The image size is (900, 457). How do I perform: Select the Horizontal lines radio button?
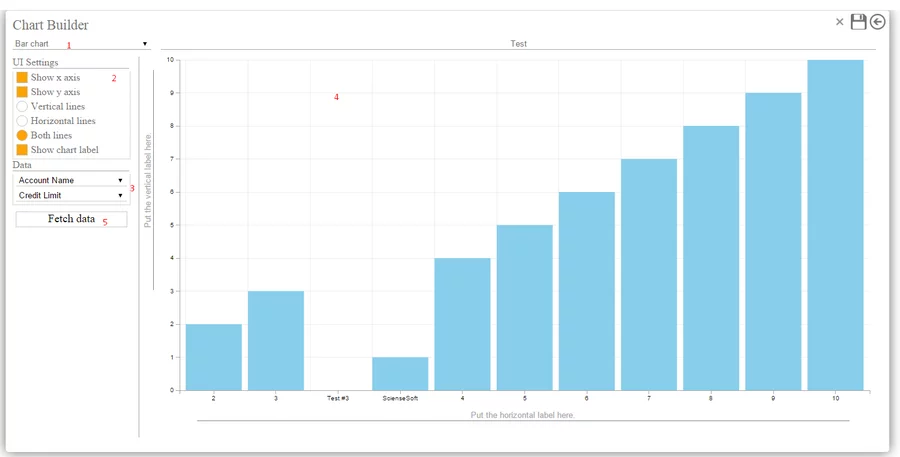pyautogui.click(x=22, y=121)
